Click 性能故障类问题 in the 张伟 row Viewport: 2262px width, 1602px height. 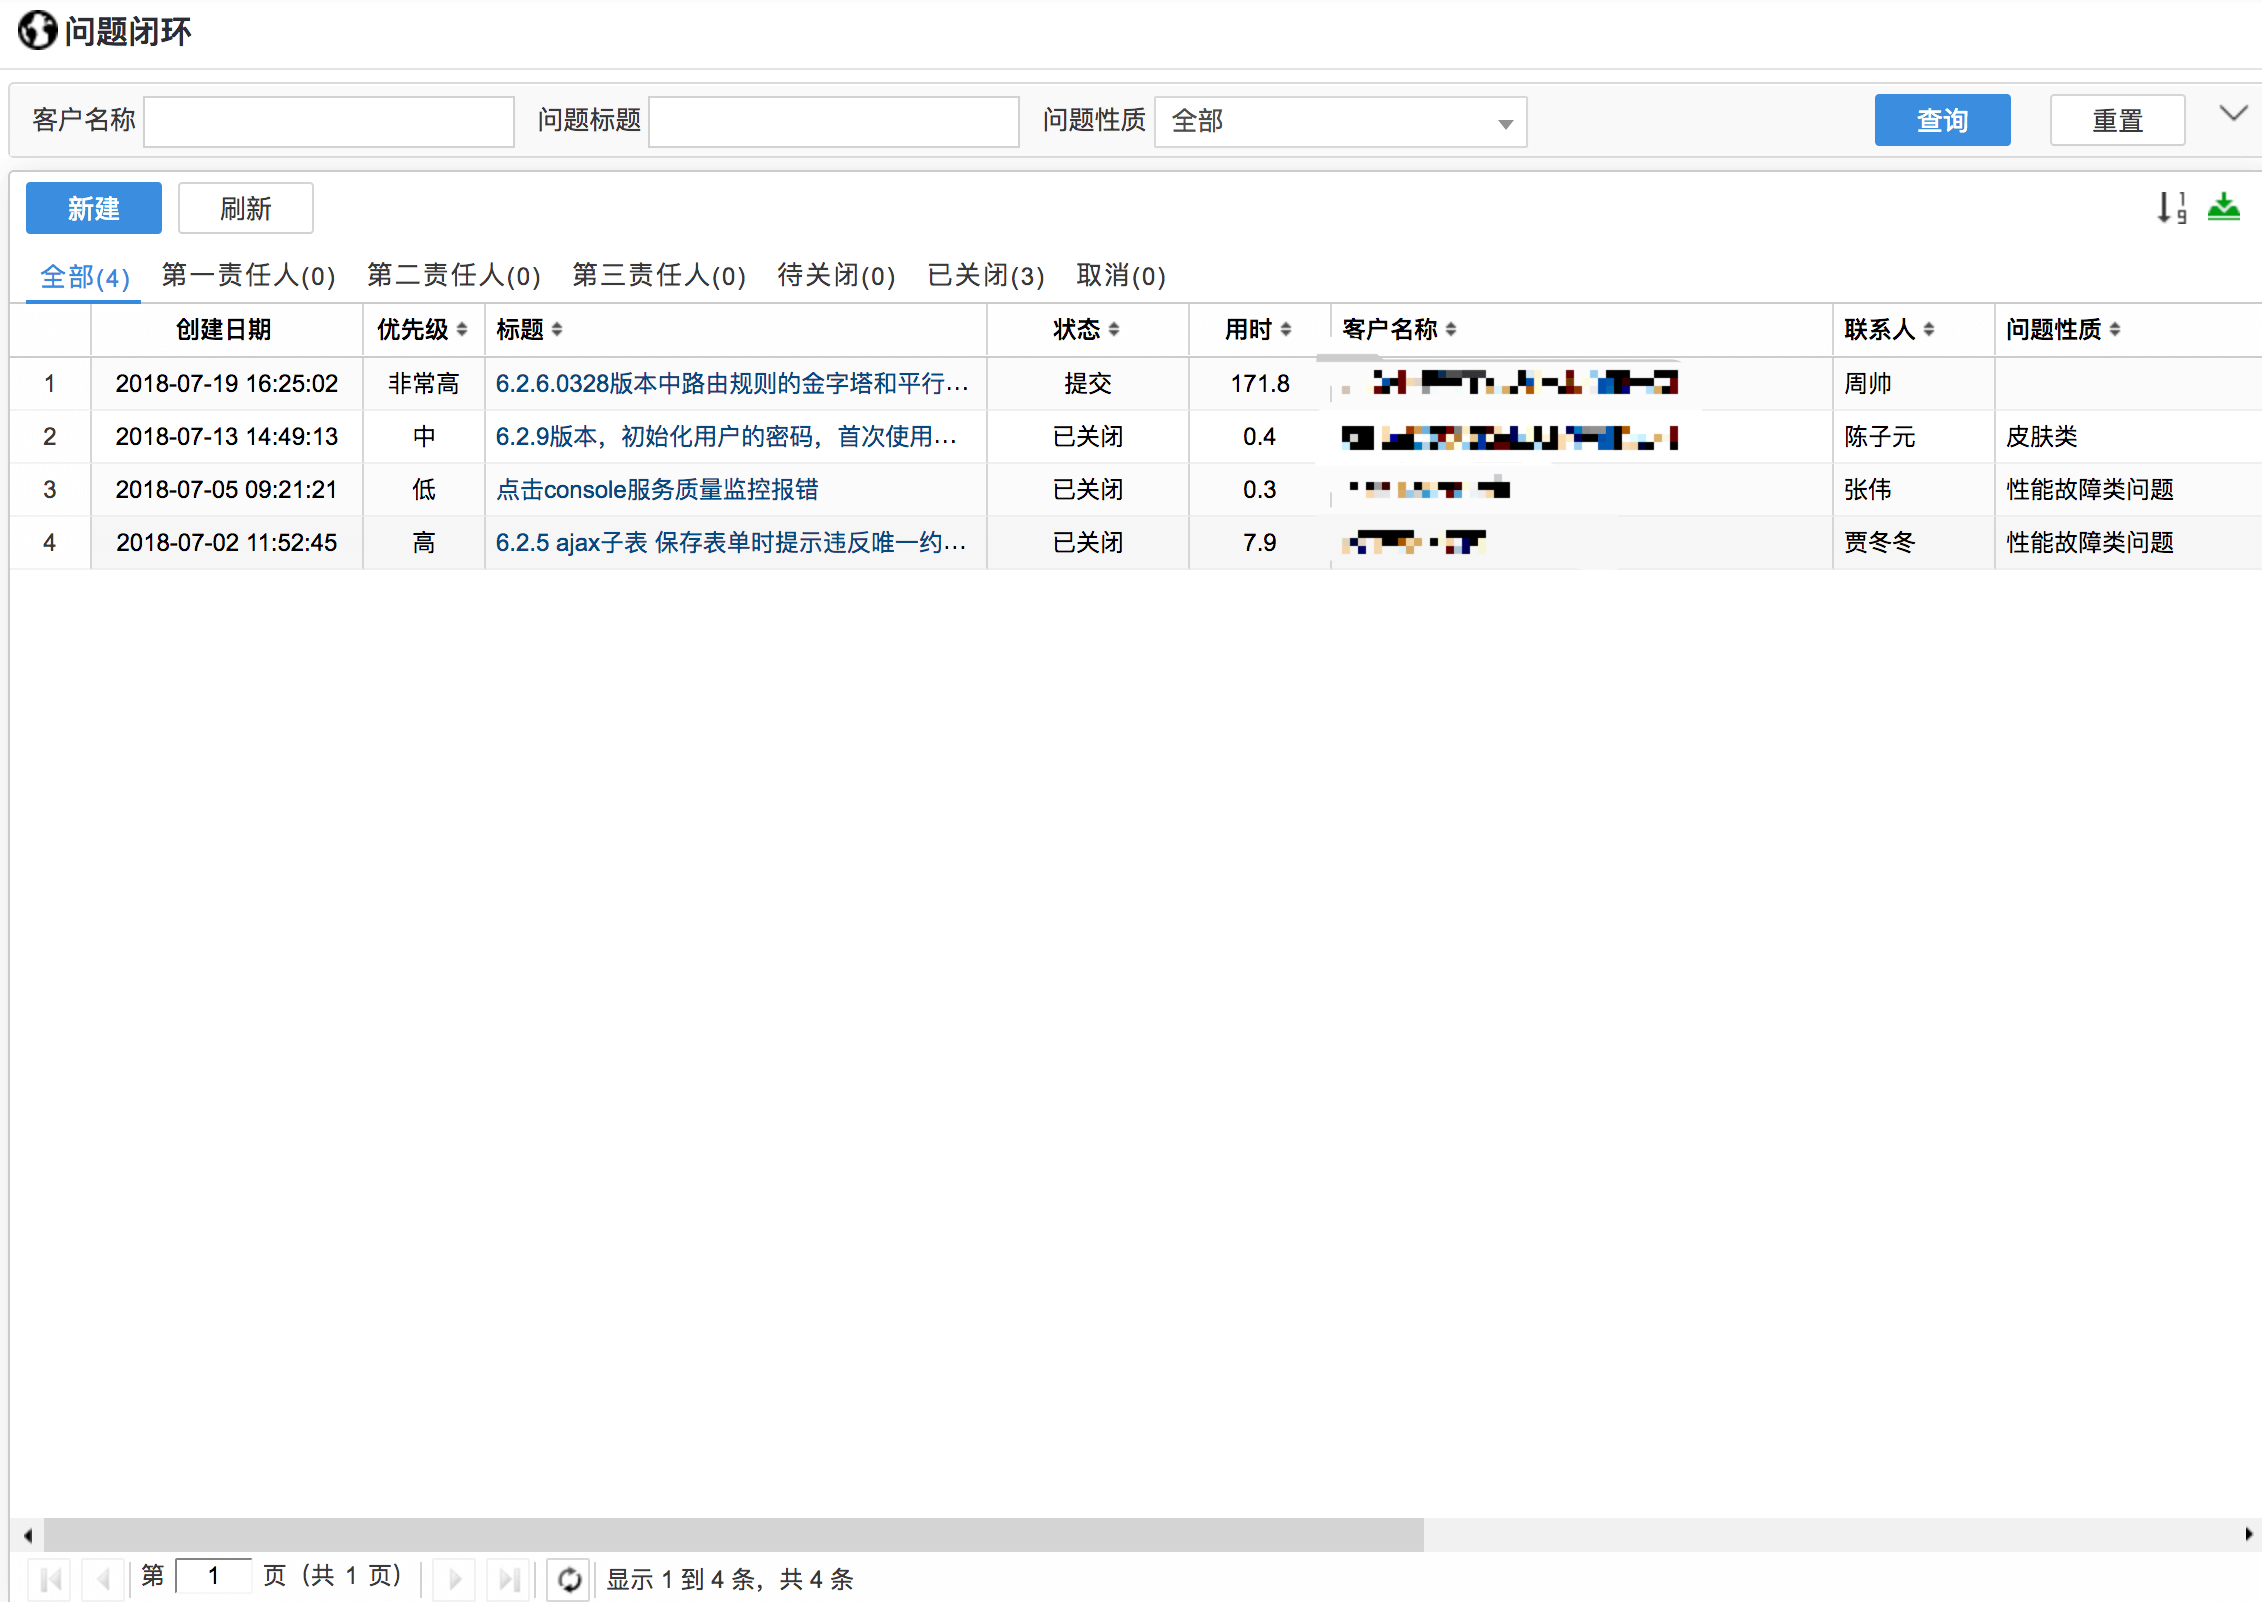(x=2090, y=489)
